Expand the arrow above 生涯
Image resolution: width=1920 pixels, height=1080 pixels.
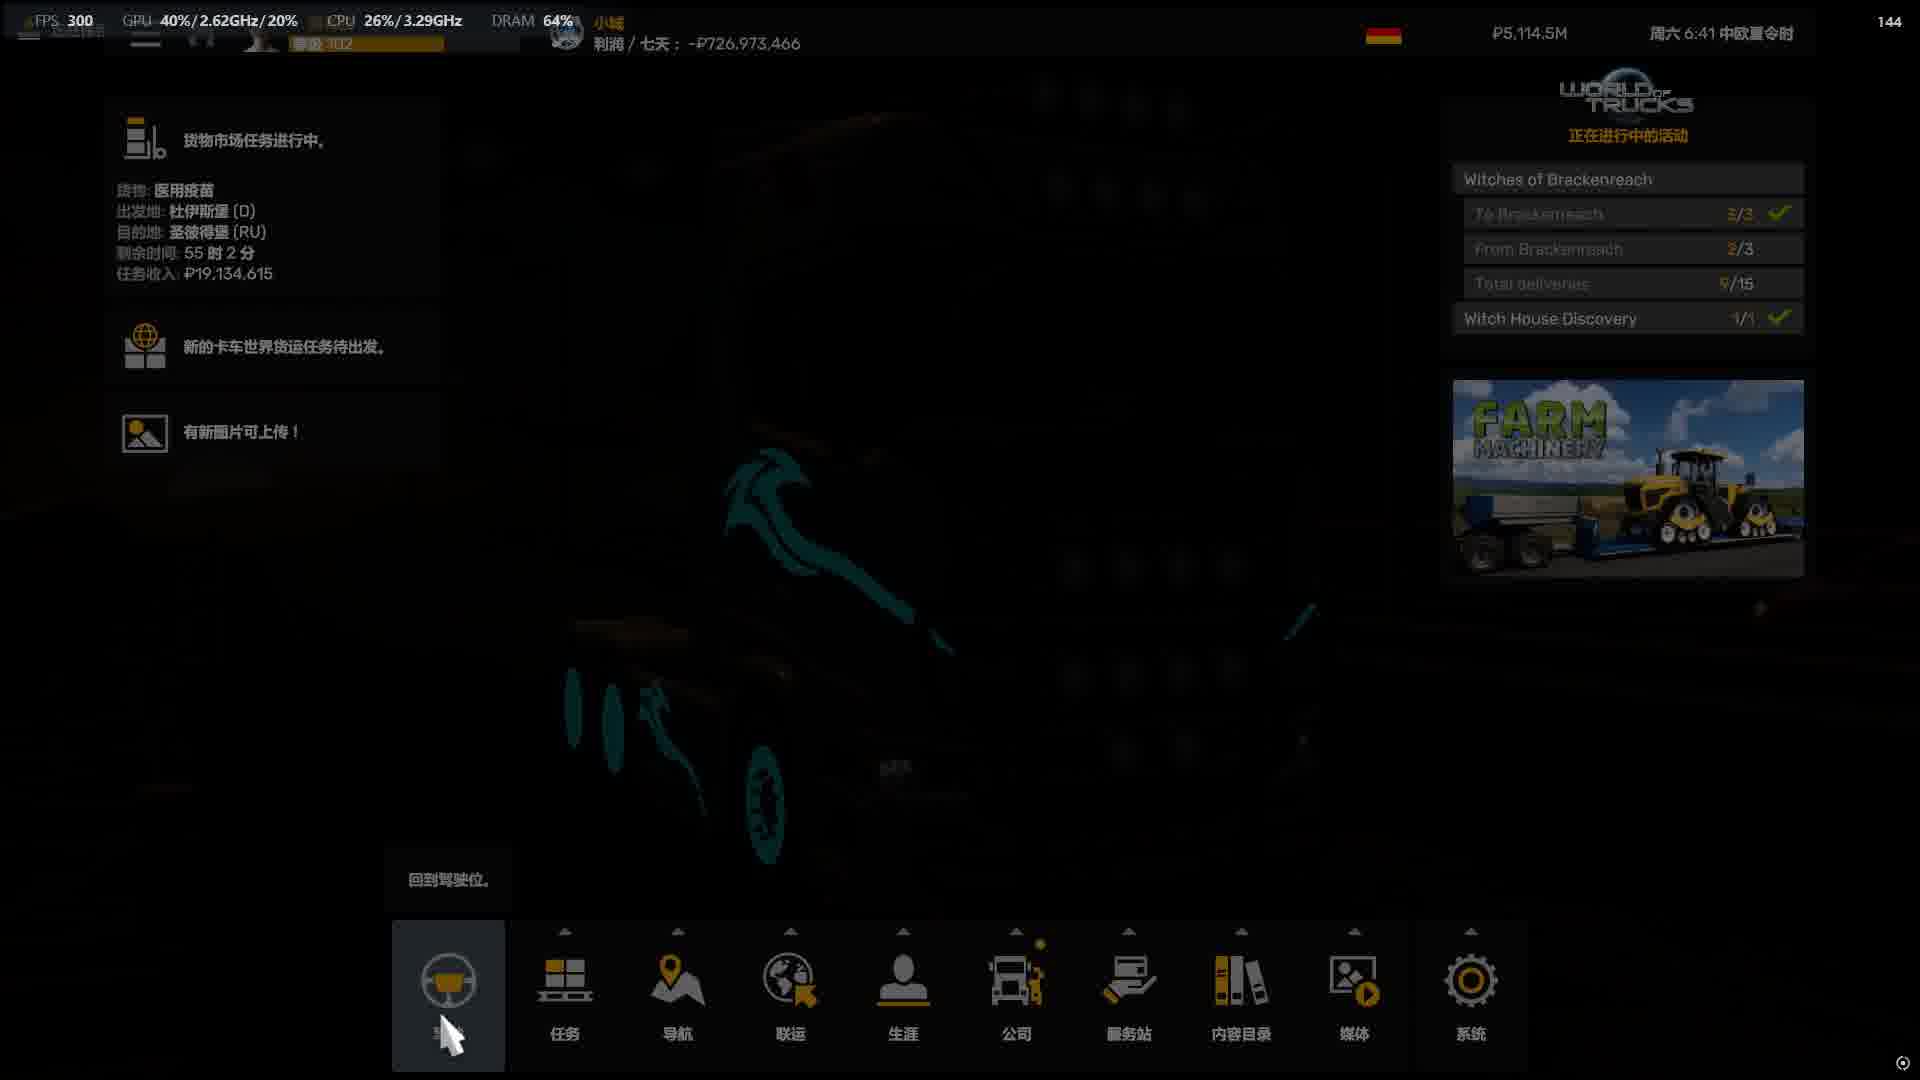click(903, 932)
